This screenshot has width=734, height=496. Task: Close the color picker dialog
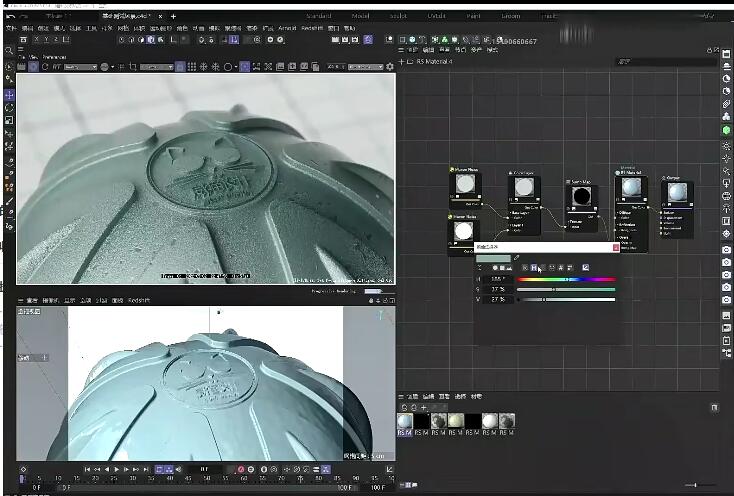[x=615, y=246]
